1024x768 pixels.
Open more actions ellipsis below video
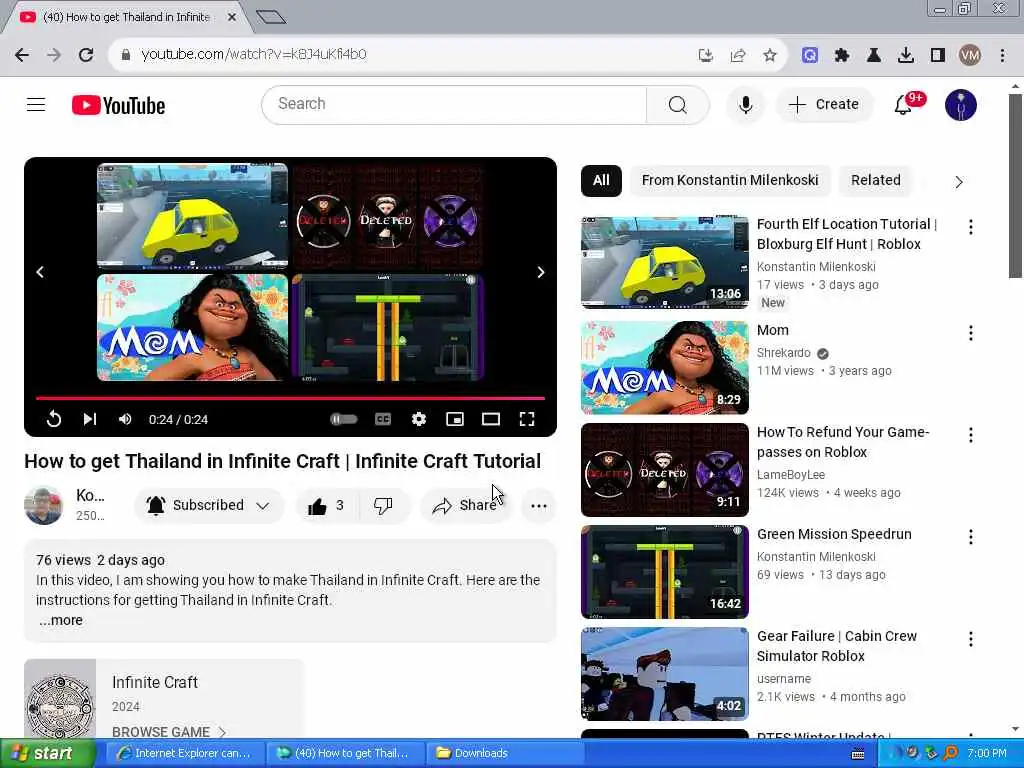pos(539,505)
